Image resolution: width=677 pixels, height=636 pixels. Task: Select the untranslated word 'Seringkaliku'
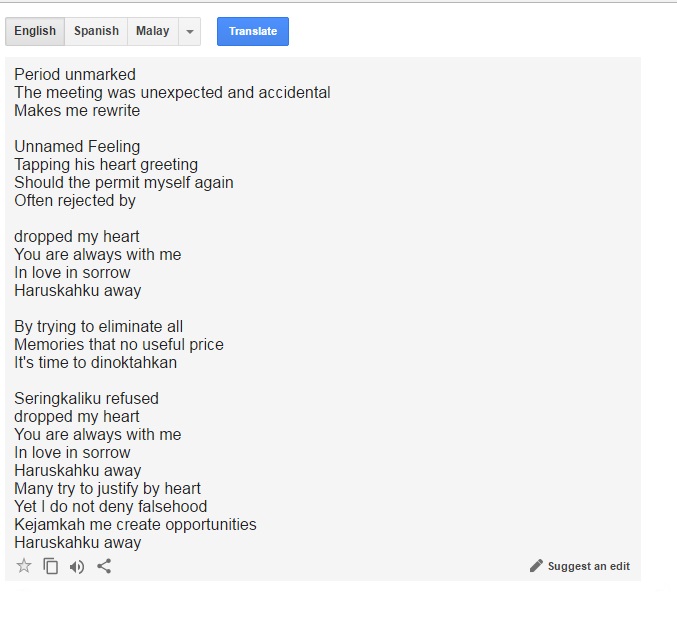tap(58, 398)
